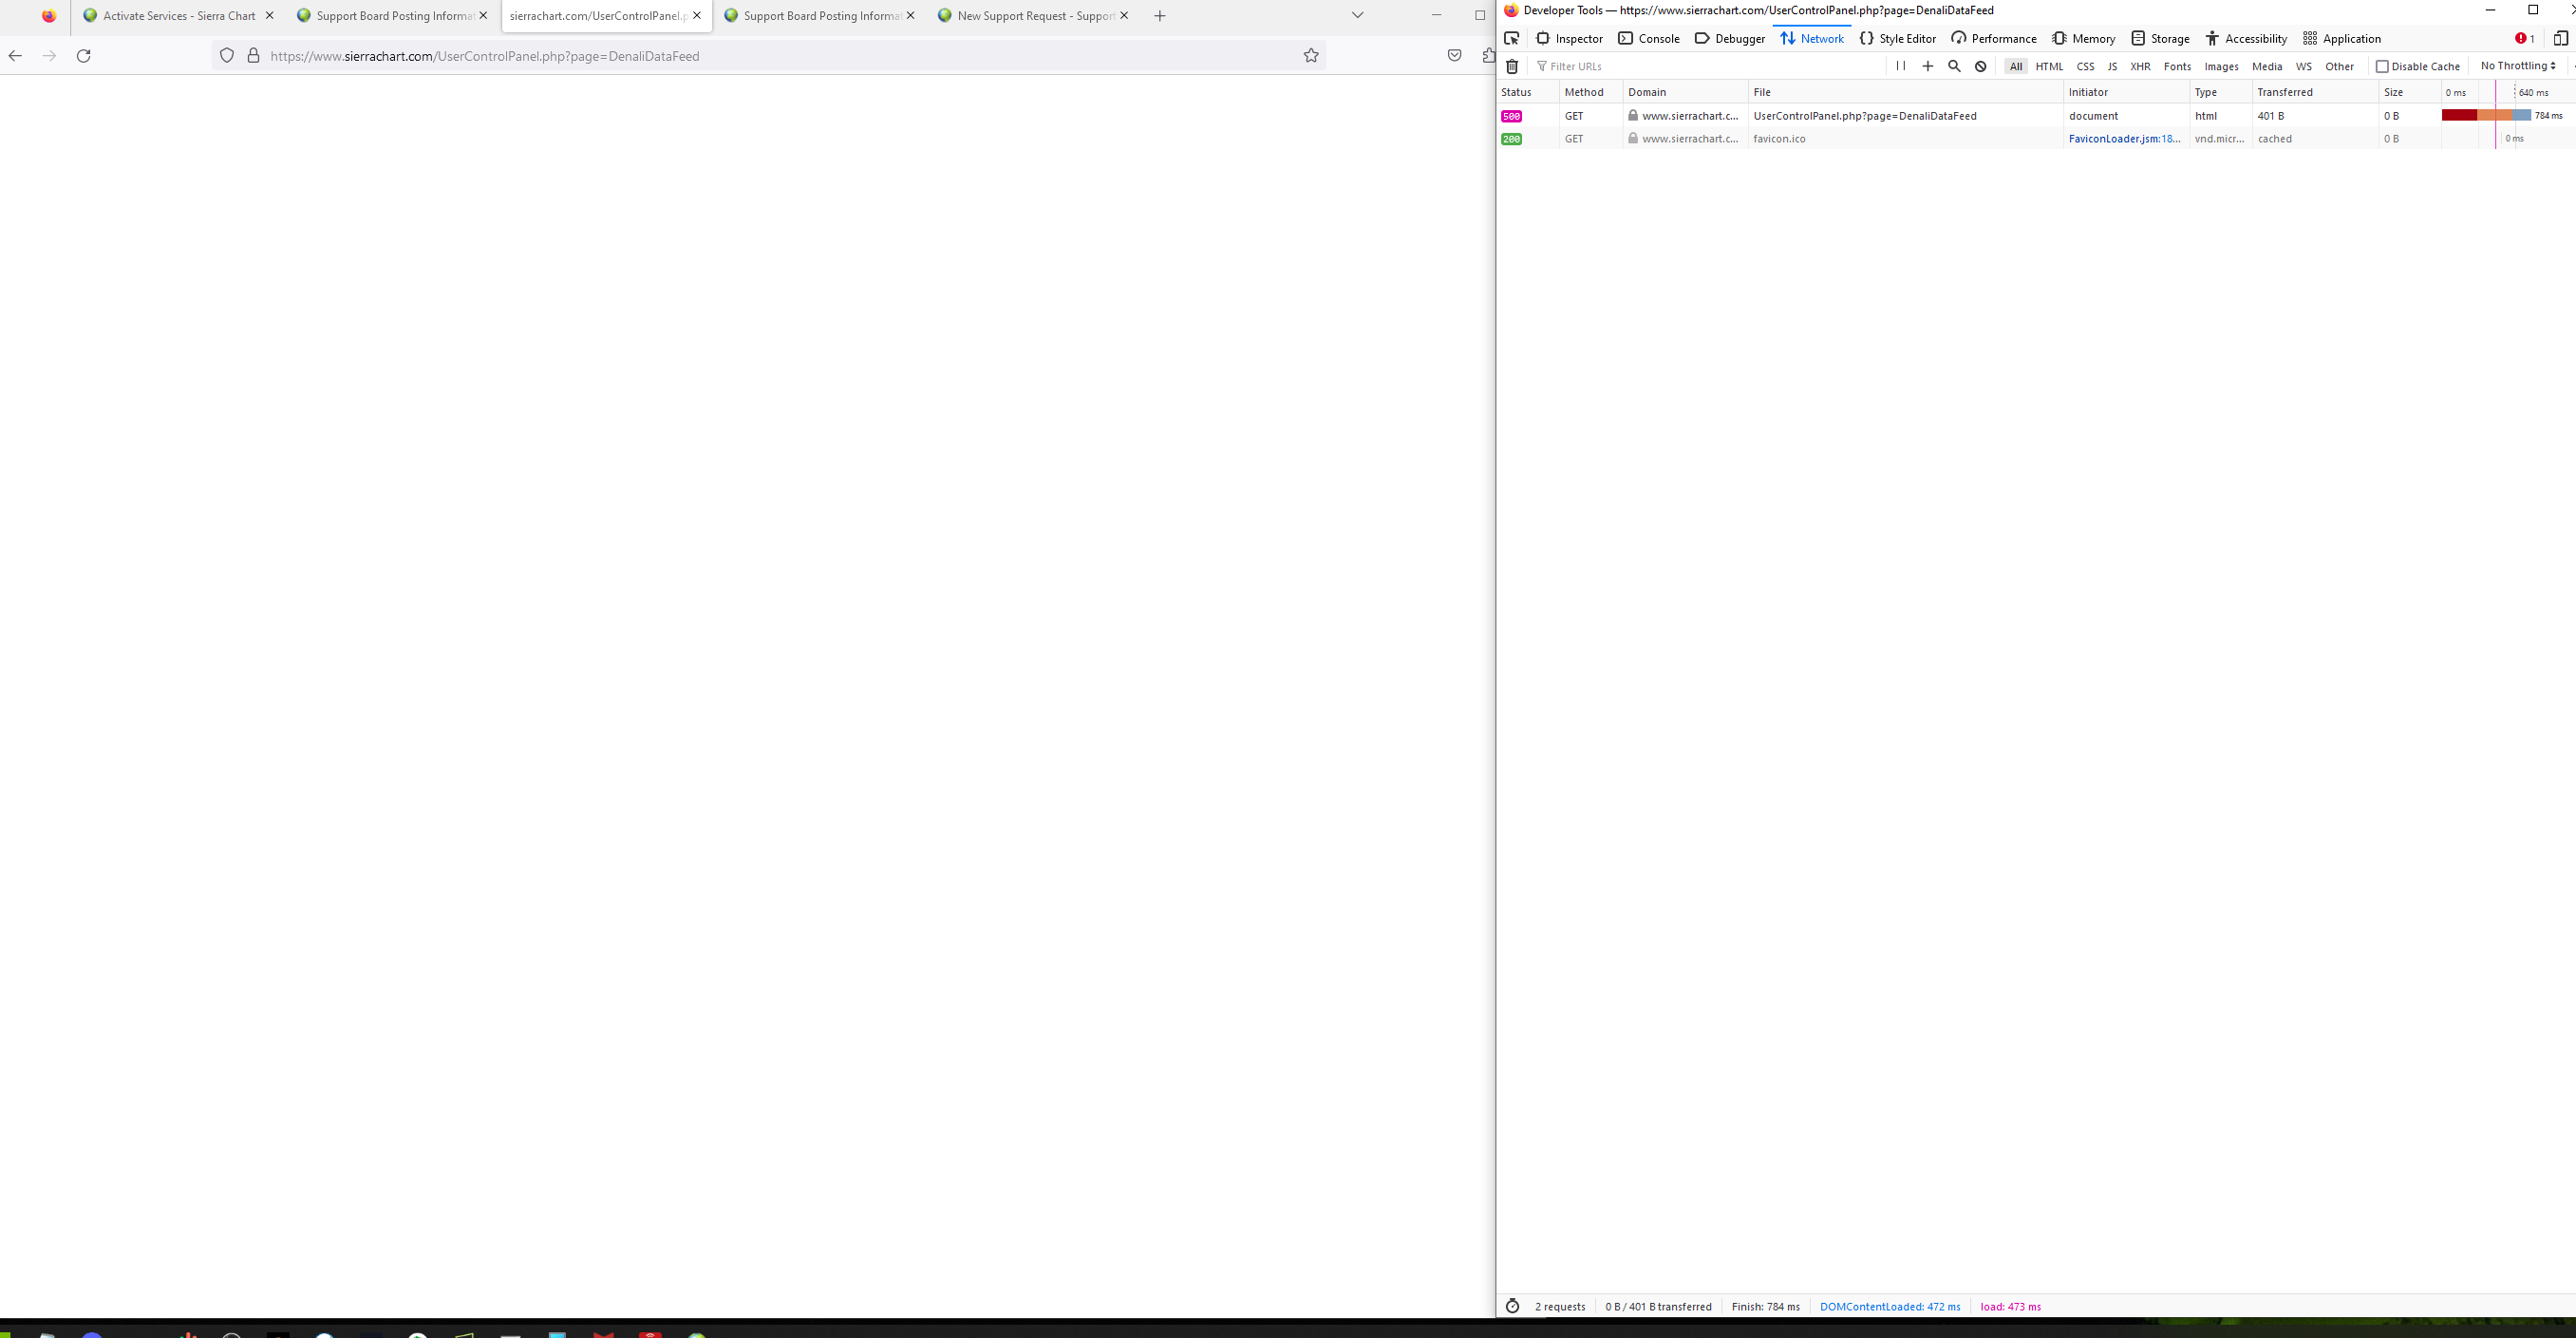Clear network log with trash icon
Screen dimensions: 2576x1338
[1512, 66]
